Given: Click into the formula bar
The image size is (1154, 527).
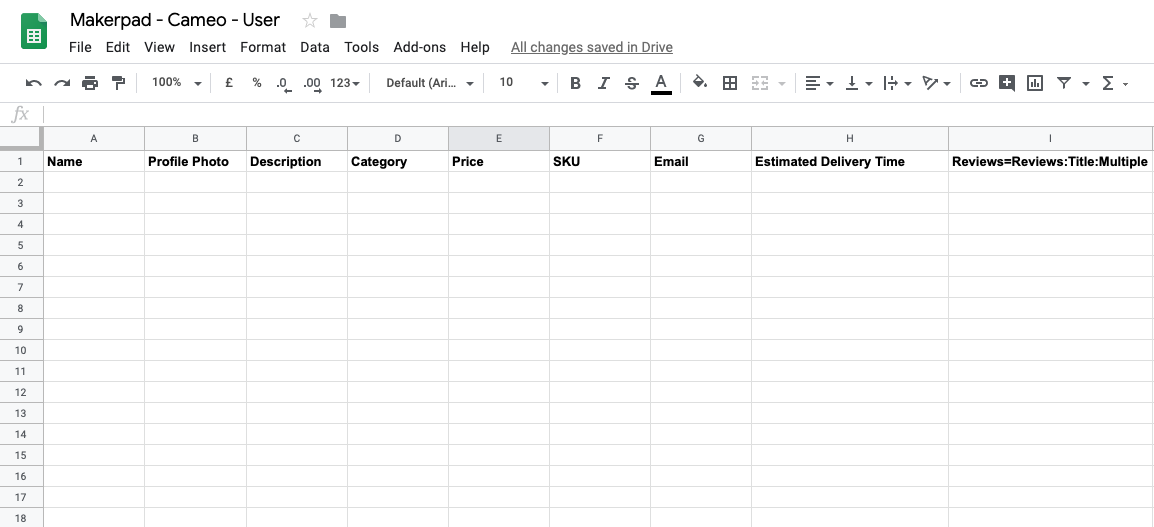Looking at the screenshot, I should pyautogui.click(x=596, y=114).
